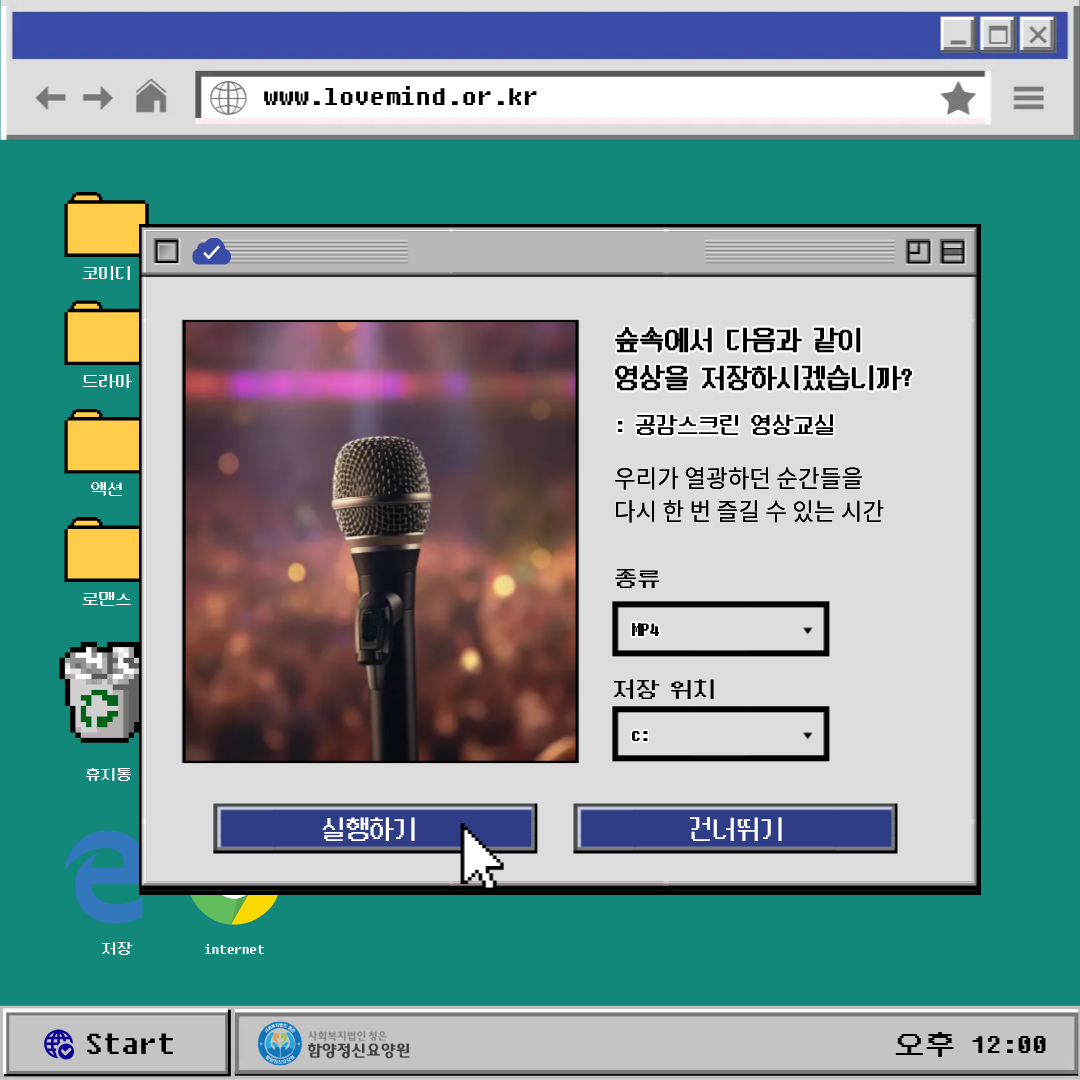Viewport: 1080px width, 1080px height.
Task: Go to the home page icon
Action: pyautogui.click(x=151, y=97)
